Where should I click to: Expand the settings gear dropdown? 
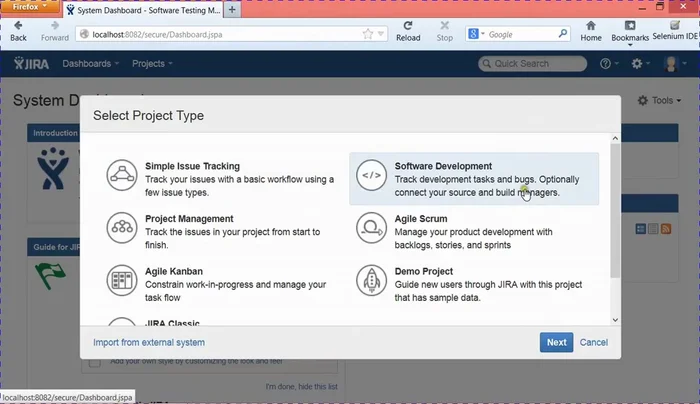coord(640,64)
